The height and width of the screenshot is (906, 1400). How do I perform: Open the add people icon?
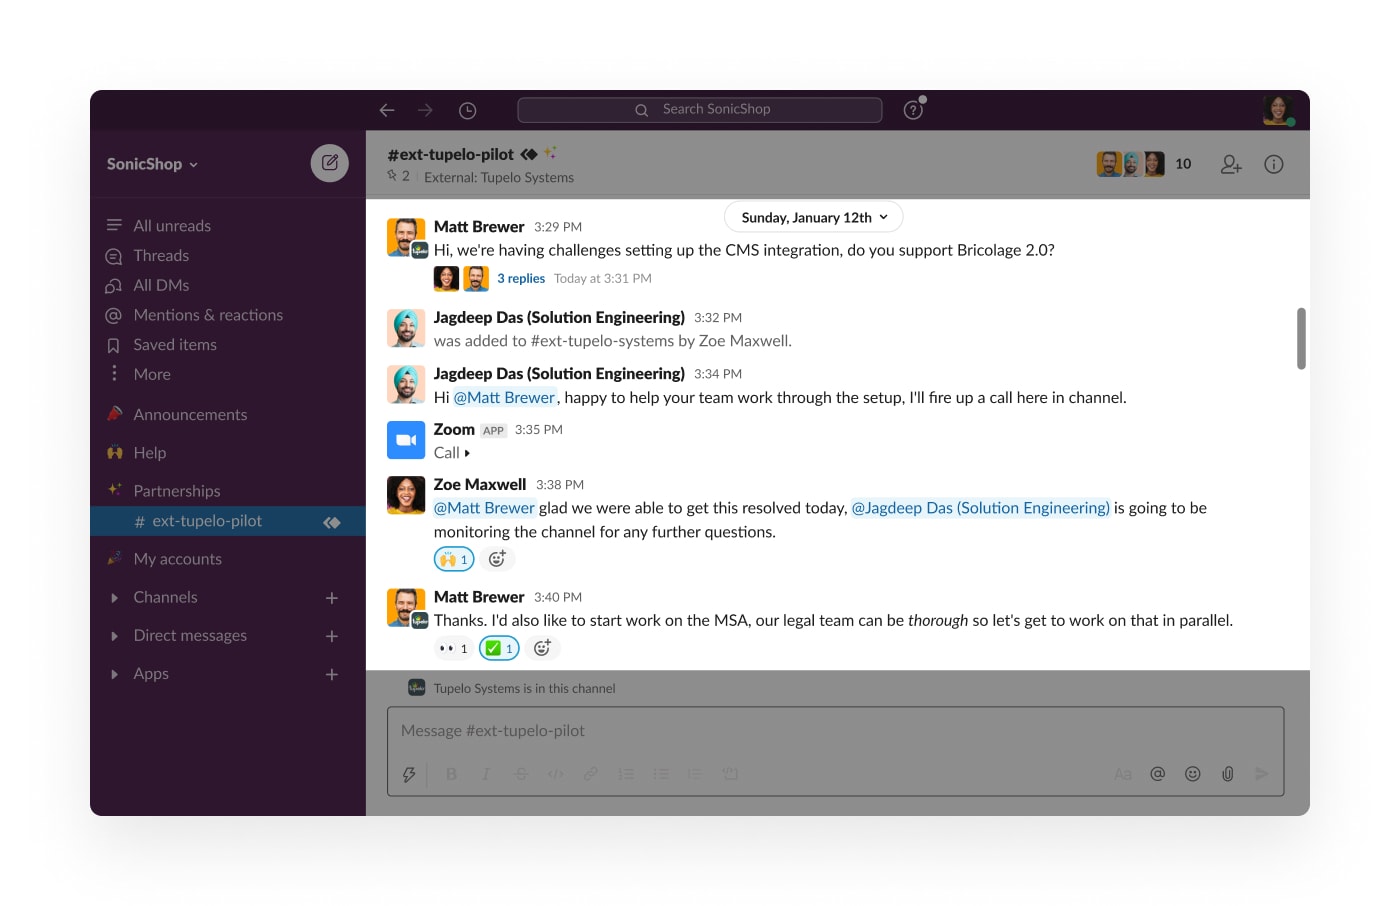(1231, 164)
